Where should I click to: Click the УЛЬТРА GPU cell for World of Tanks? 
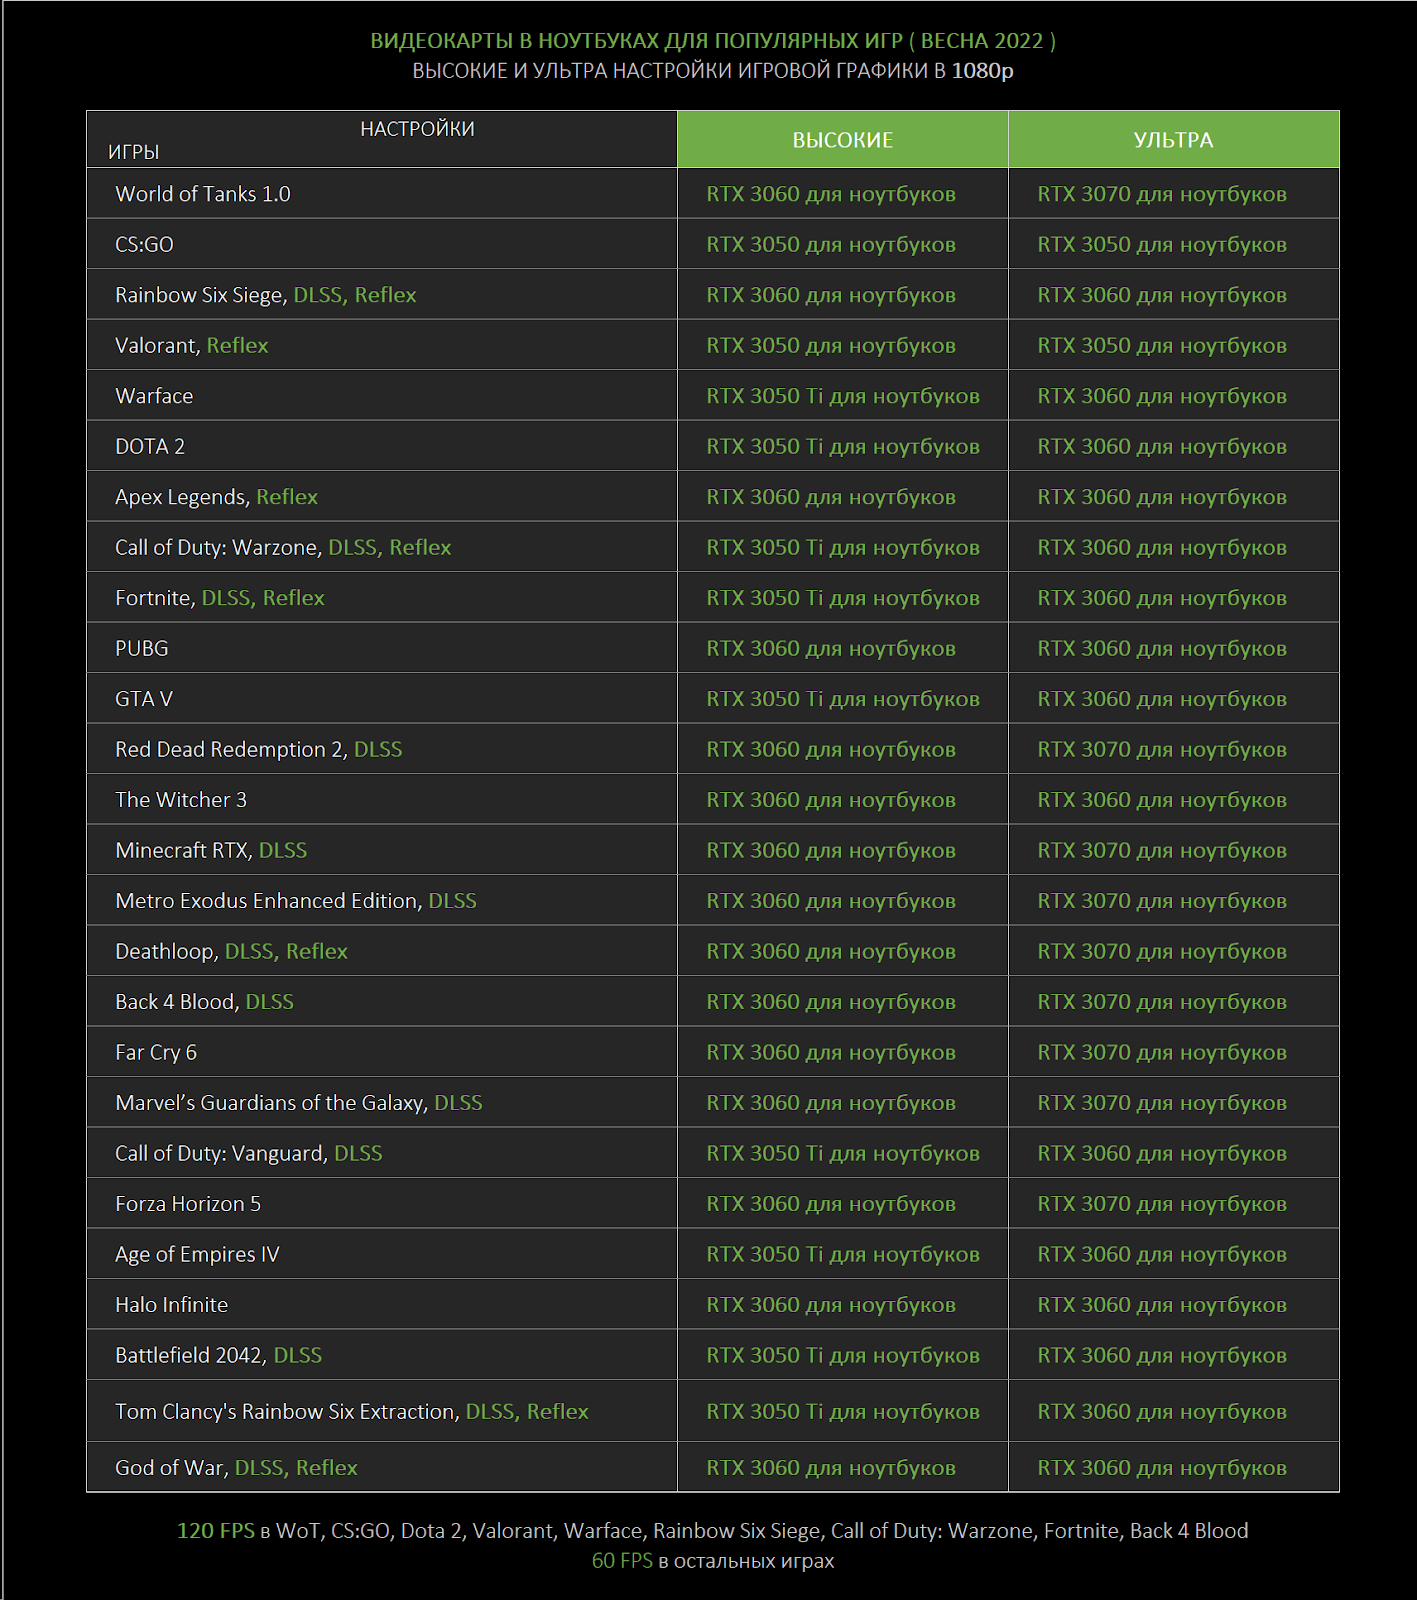(x=1161, y=194)
